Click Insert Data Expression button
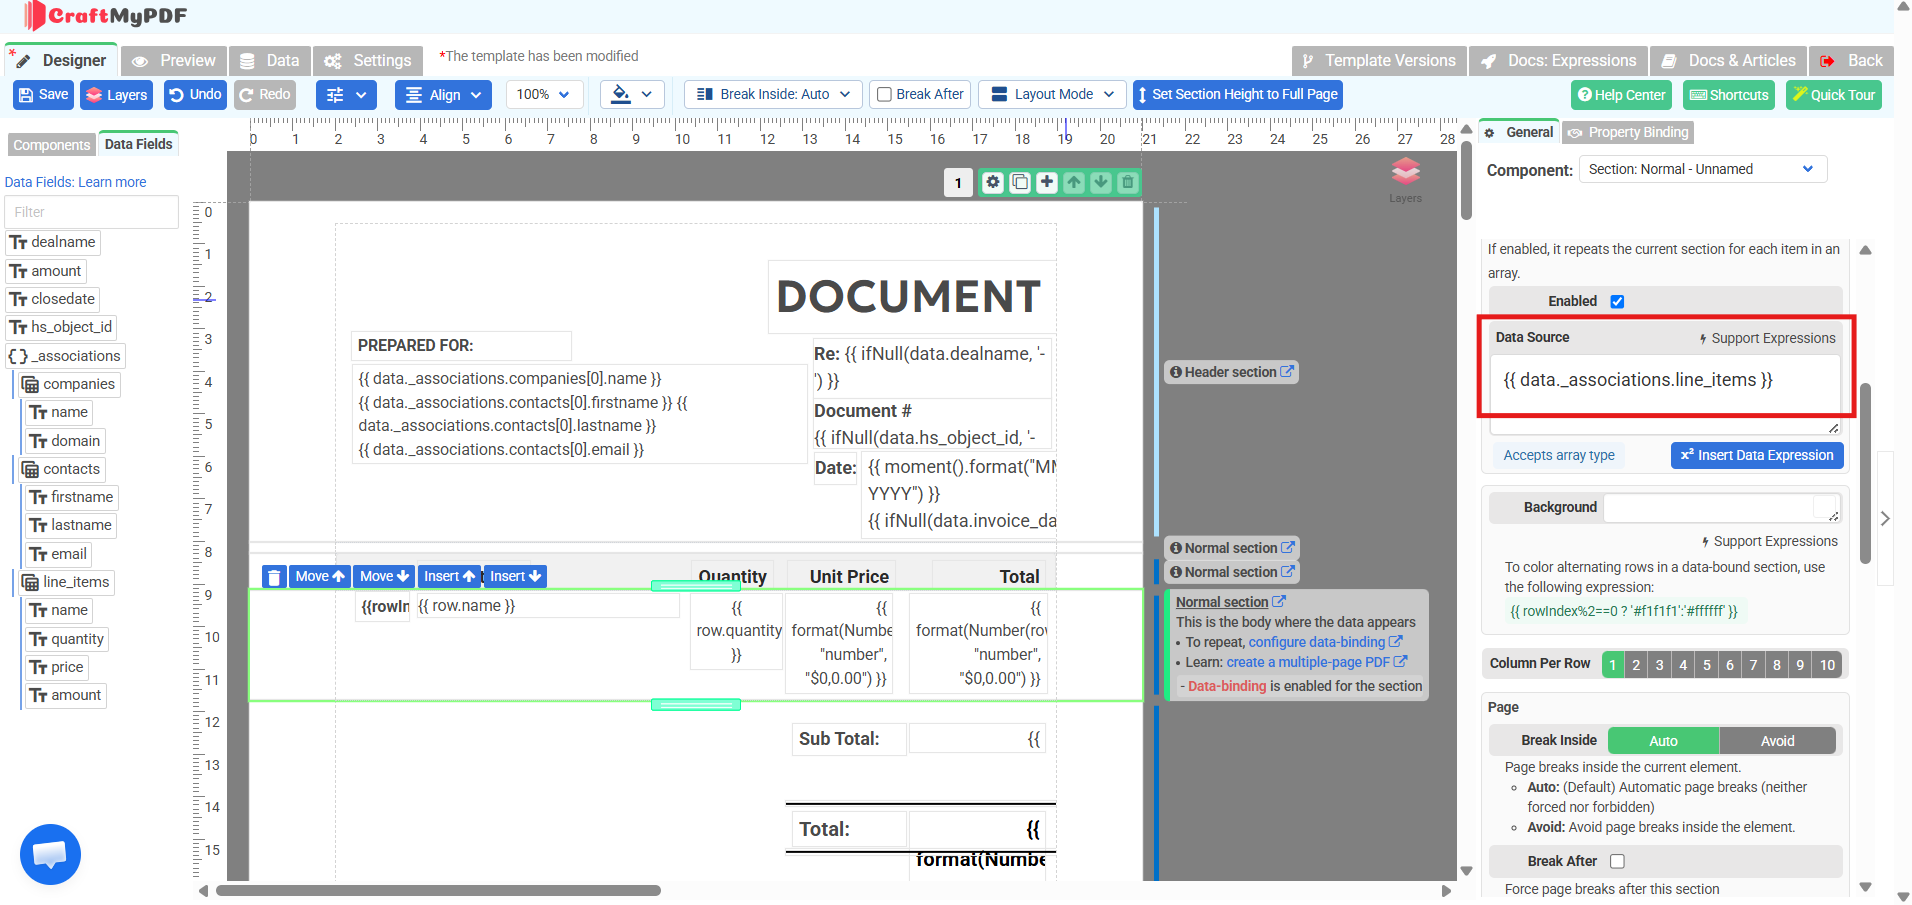This screenshot has height=905, width=1912. (x=1757, y=455)
